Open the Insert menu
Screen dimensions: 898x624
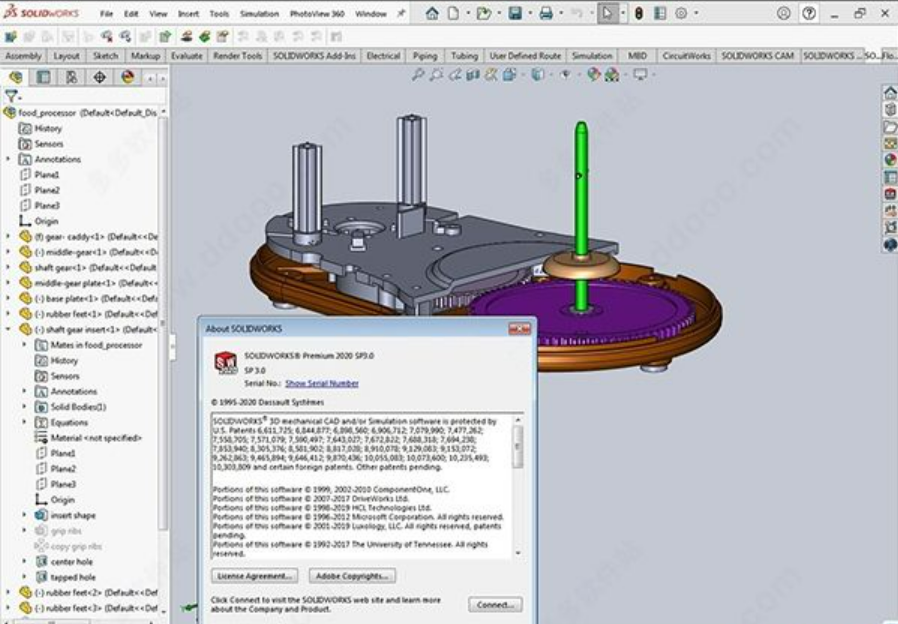188,14
